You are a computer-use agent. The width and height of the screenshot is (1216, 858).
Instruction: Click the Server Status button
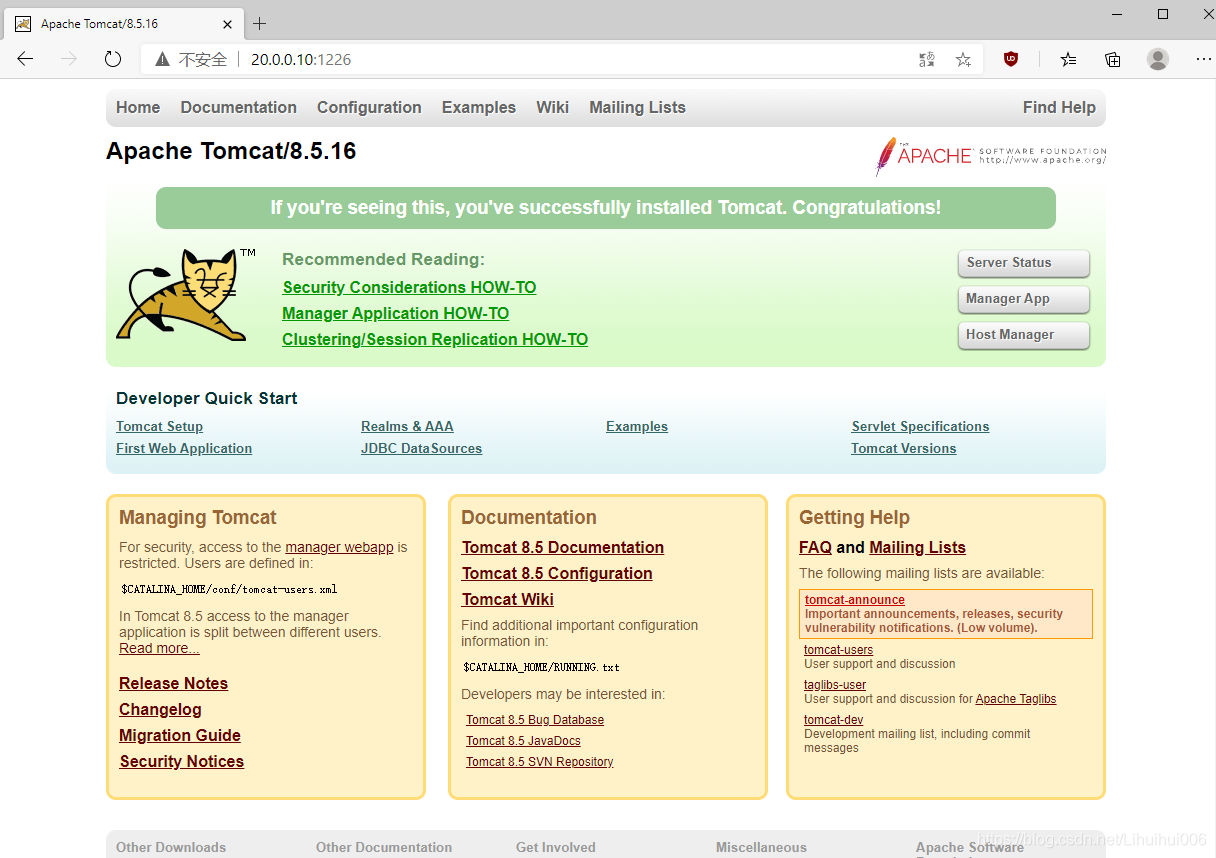pos(1023,263)
